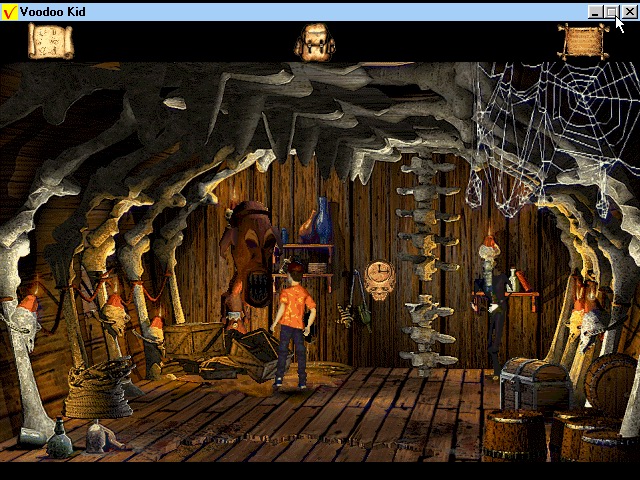Open the backpack inventory icon
The height and width of the screenshot is (480, 640).
point(315,42)
